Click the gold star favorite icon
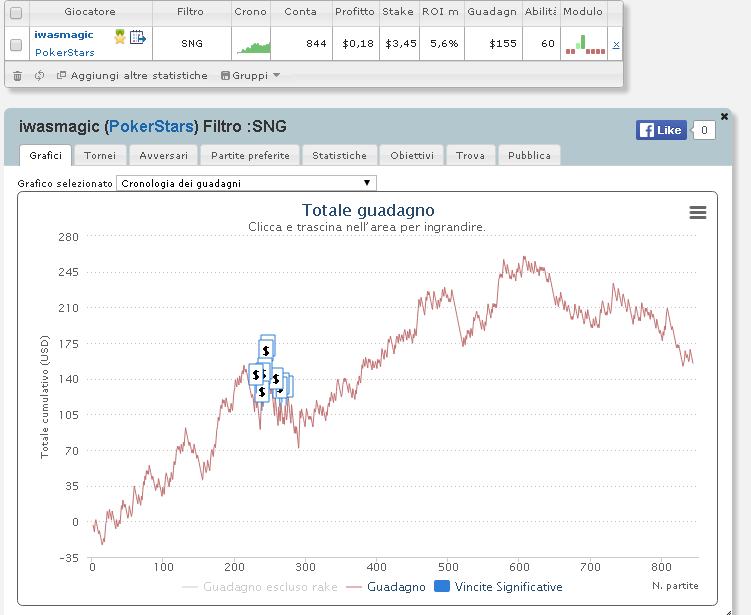 click(x=120, y=37)
